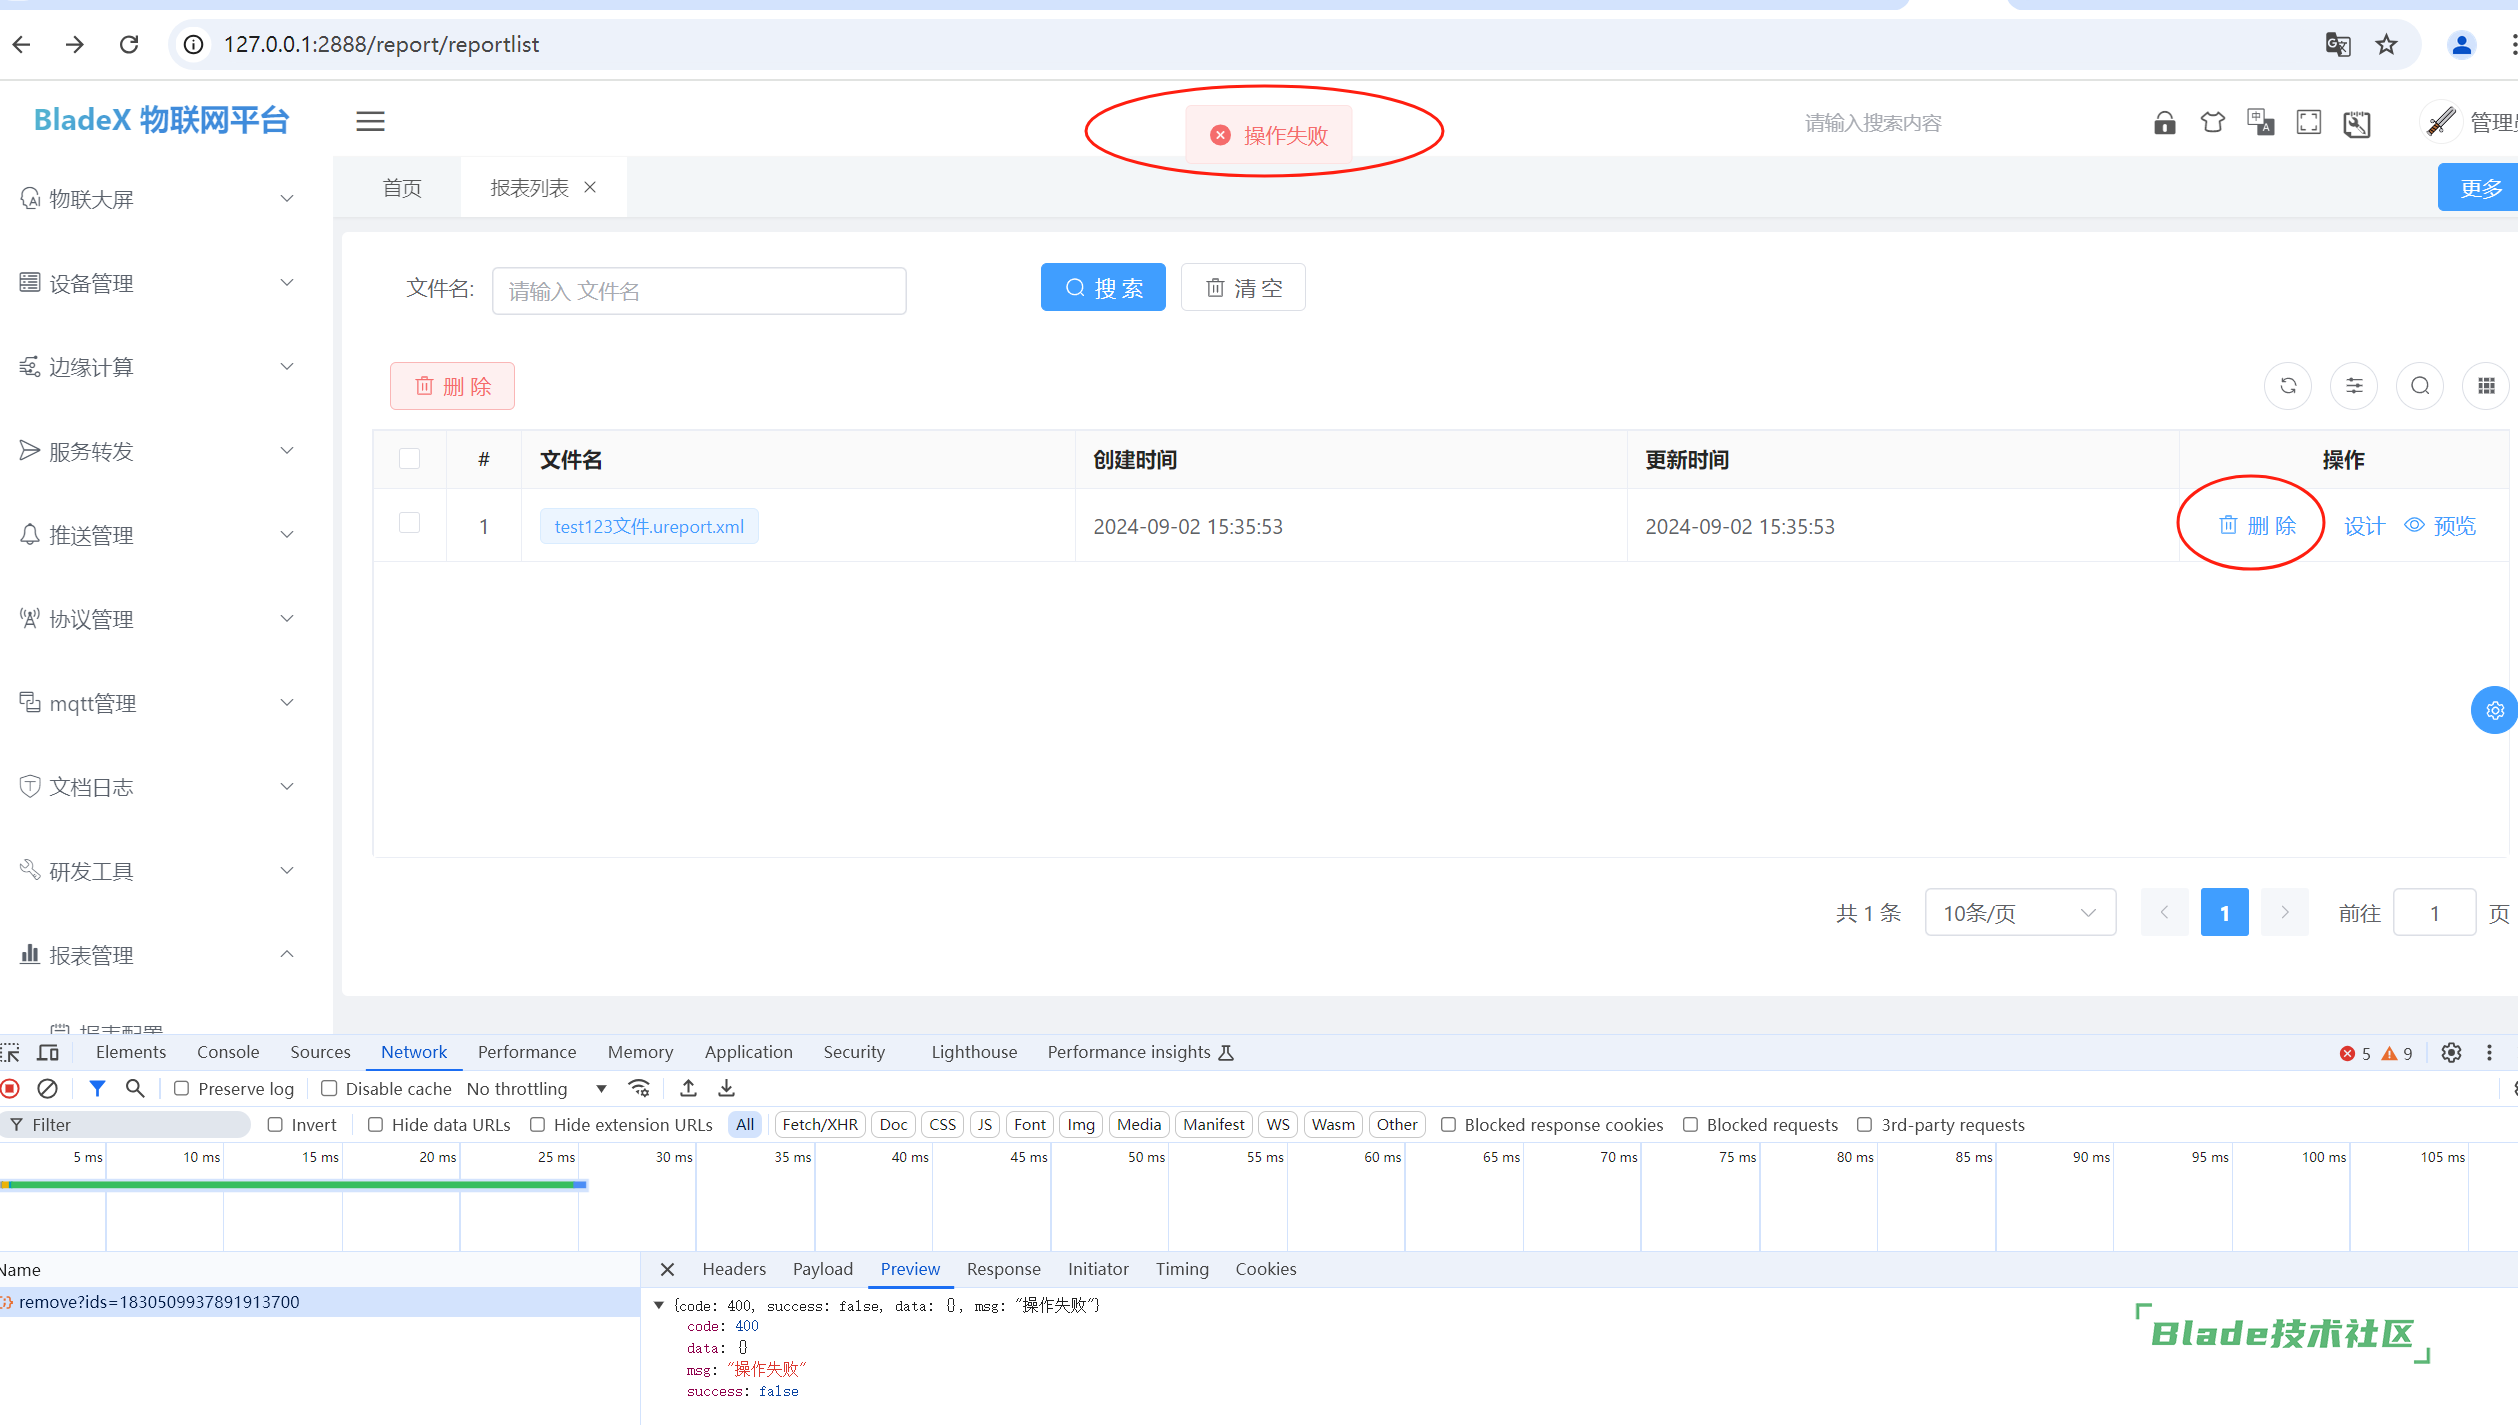Image resolution: width=2518 pixels, height=1425 pixels.
Task: Open the floating blue settings gear
Action: point(2494,710)
